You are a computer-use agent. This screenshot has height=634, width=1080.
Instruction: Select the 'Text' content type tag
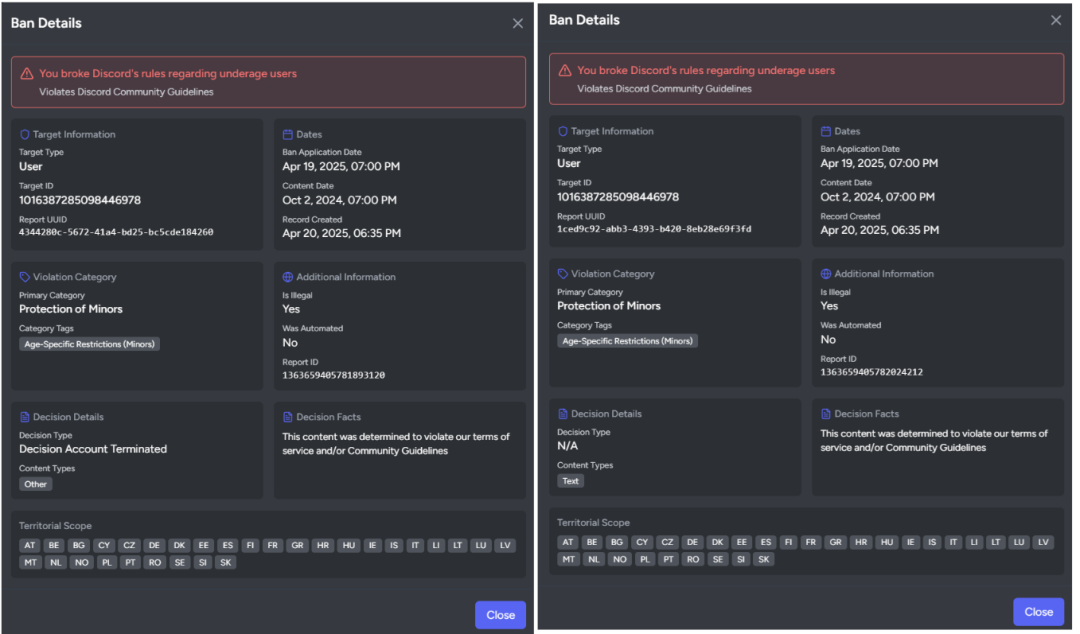pyautogui.click(x=570, y=481)
